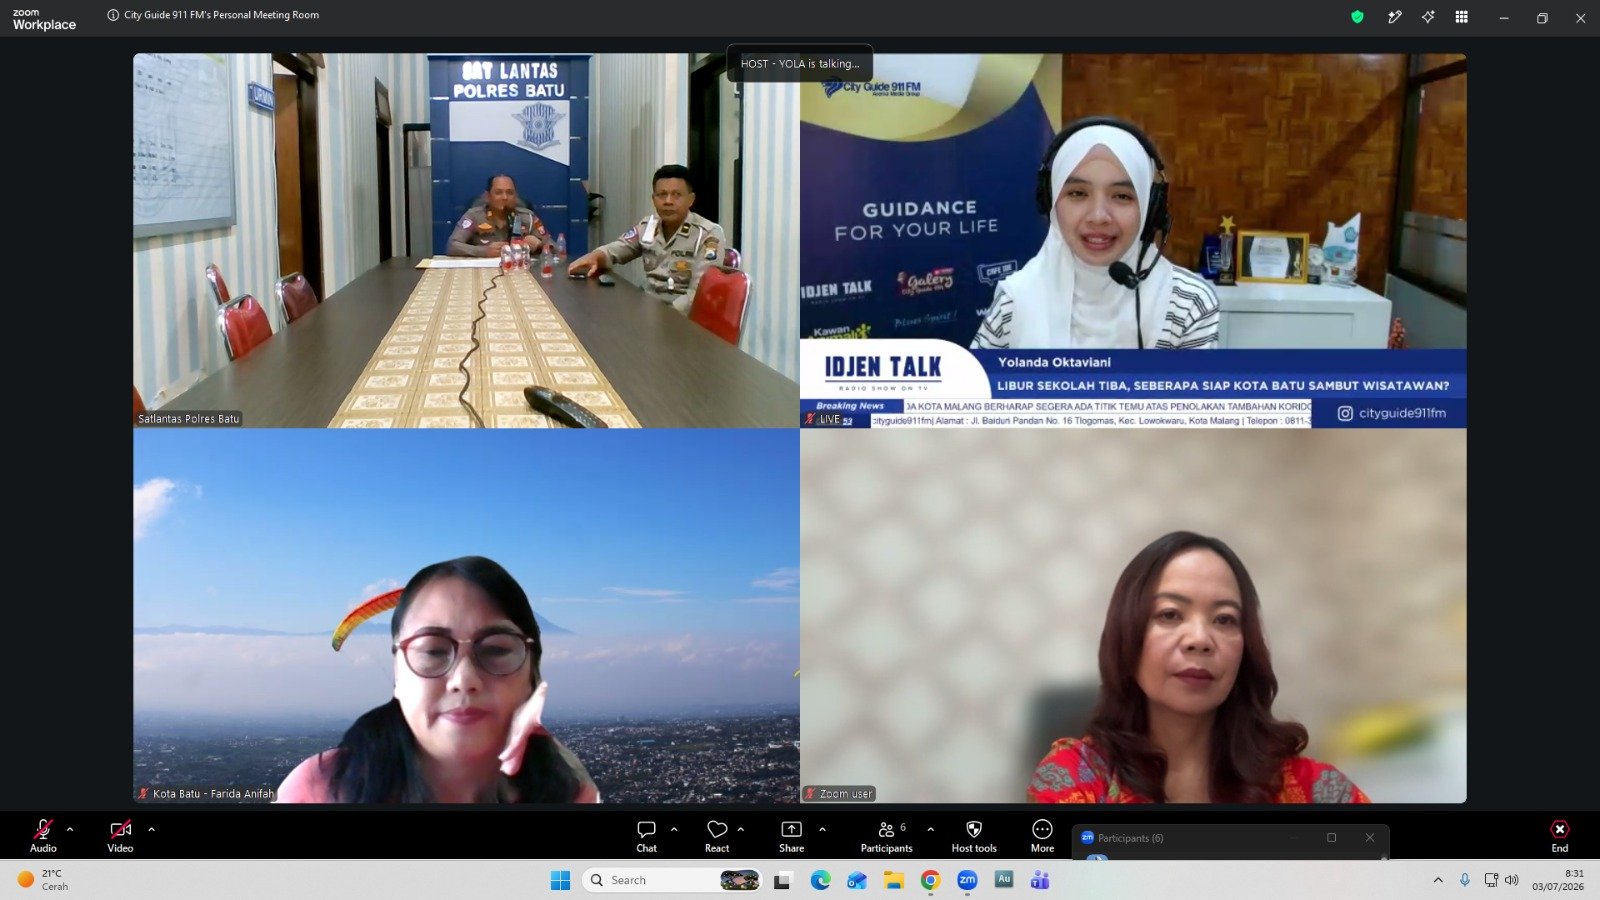The image size is (1600, 900).
Task: End the meeting with End button
Action: point(1560,835)
